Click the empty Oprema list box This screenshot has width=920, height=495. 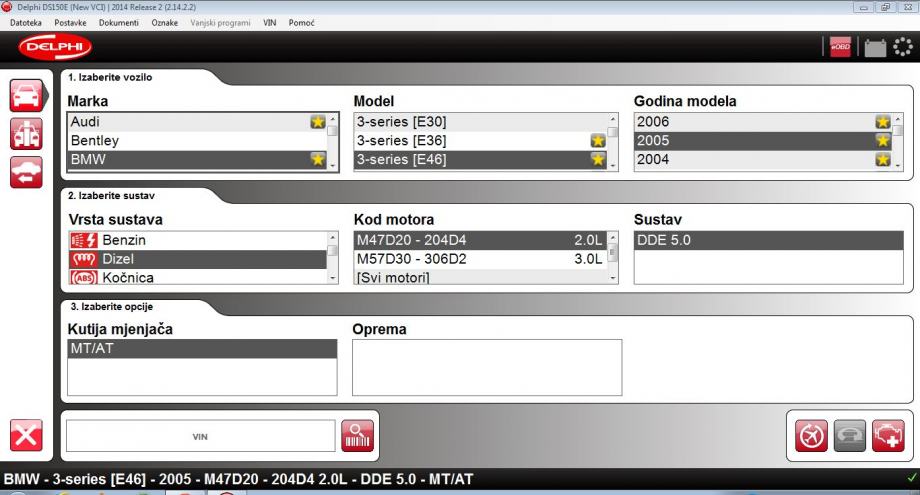(487, 368)
